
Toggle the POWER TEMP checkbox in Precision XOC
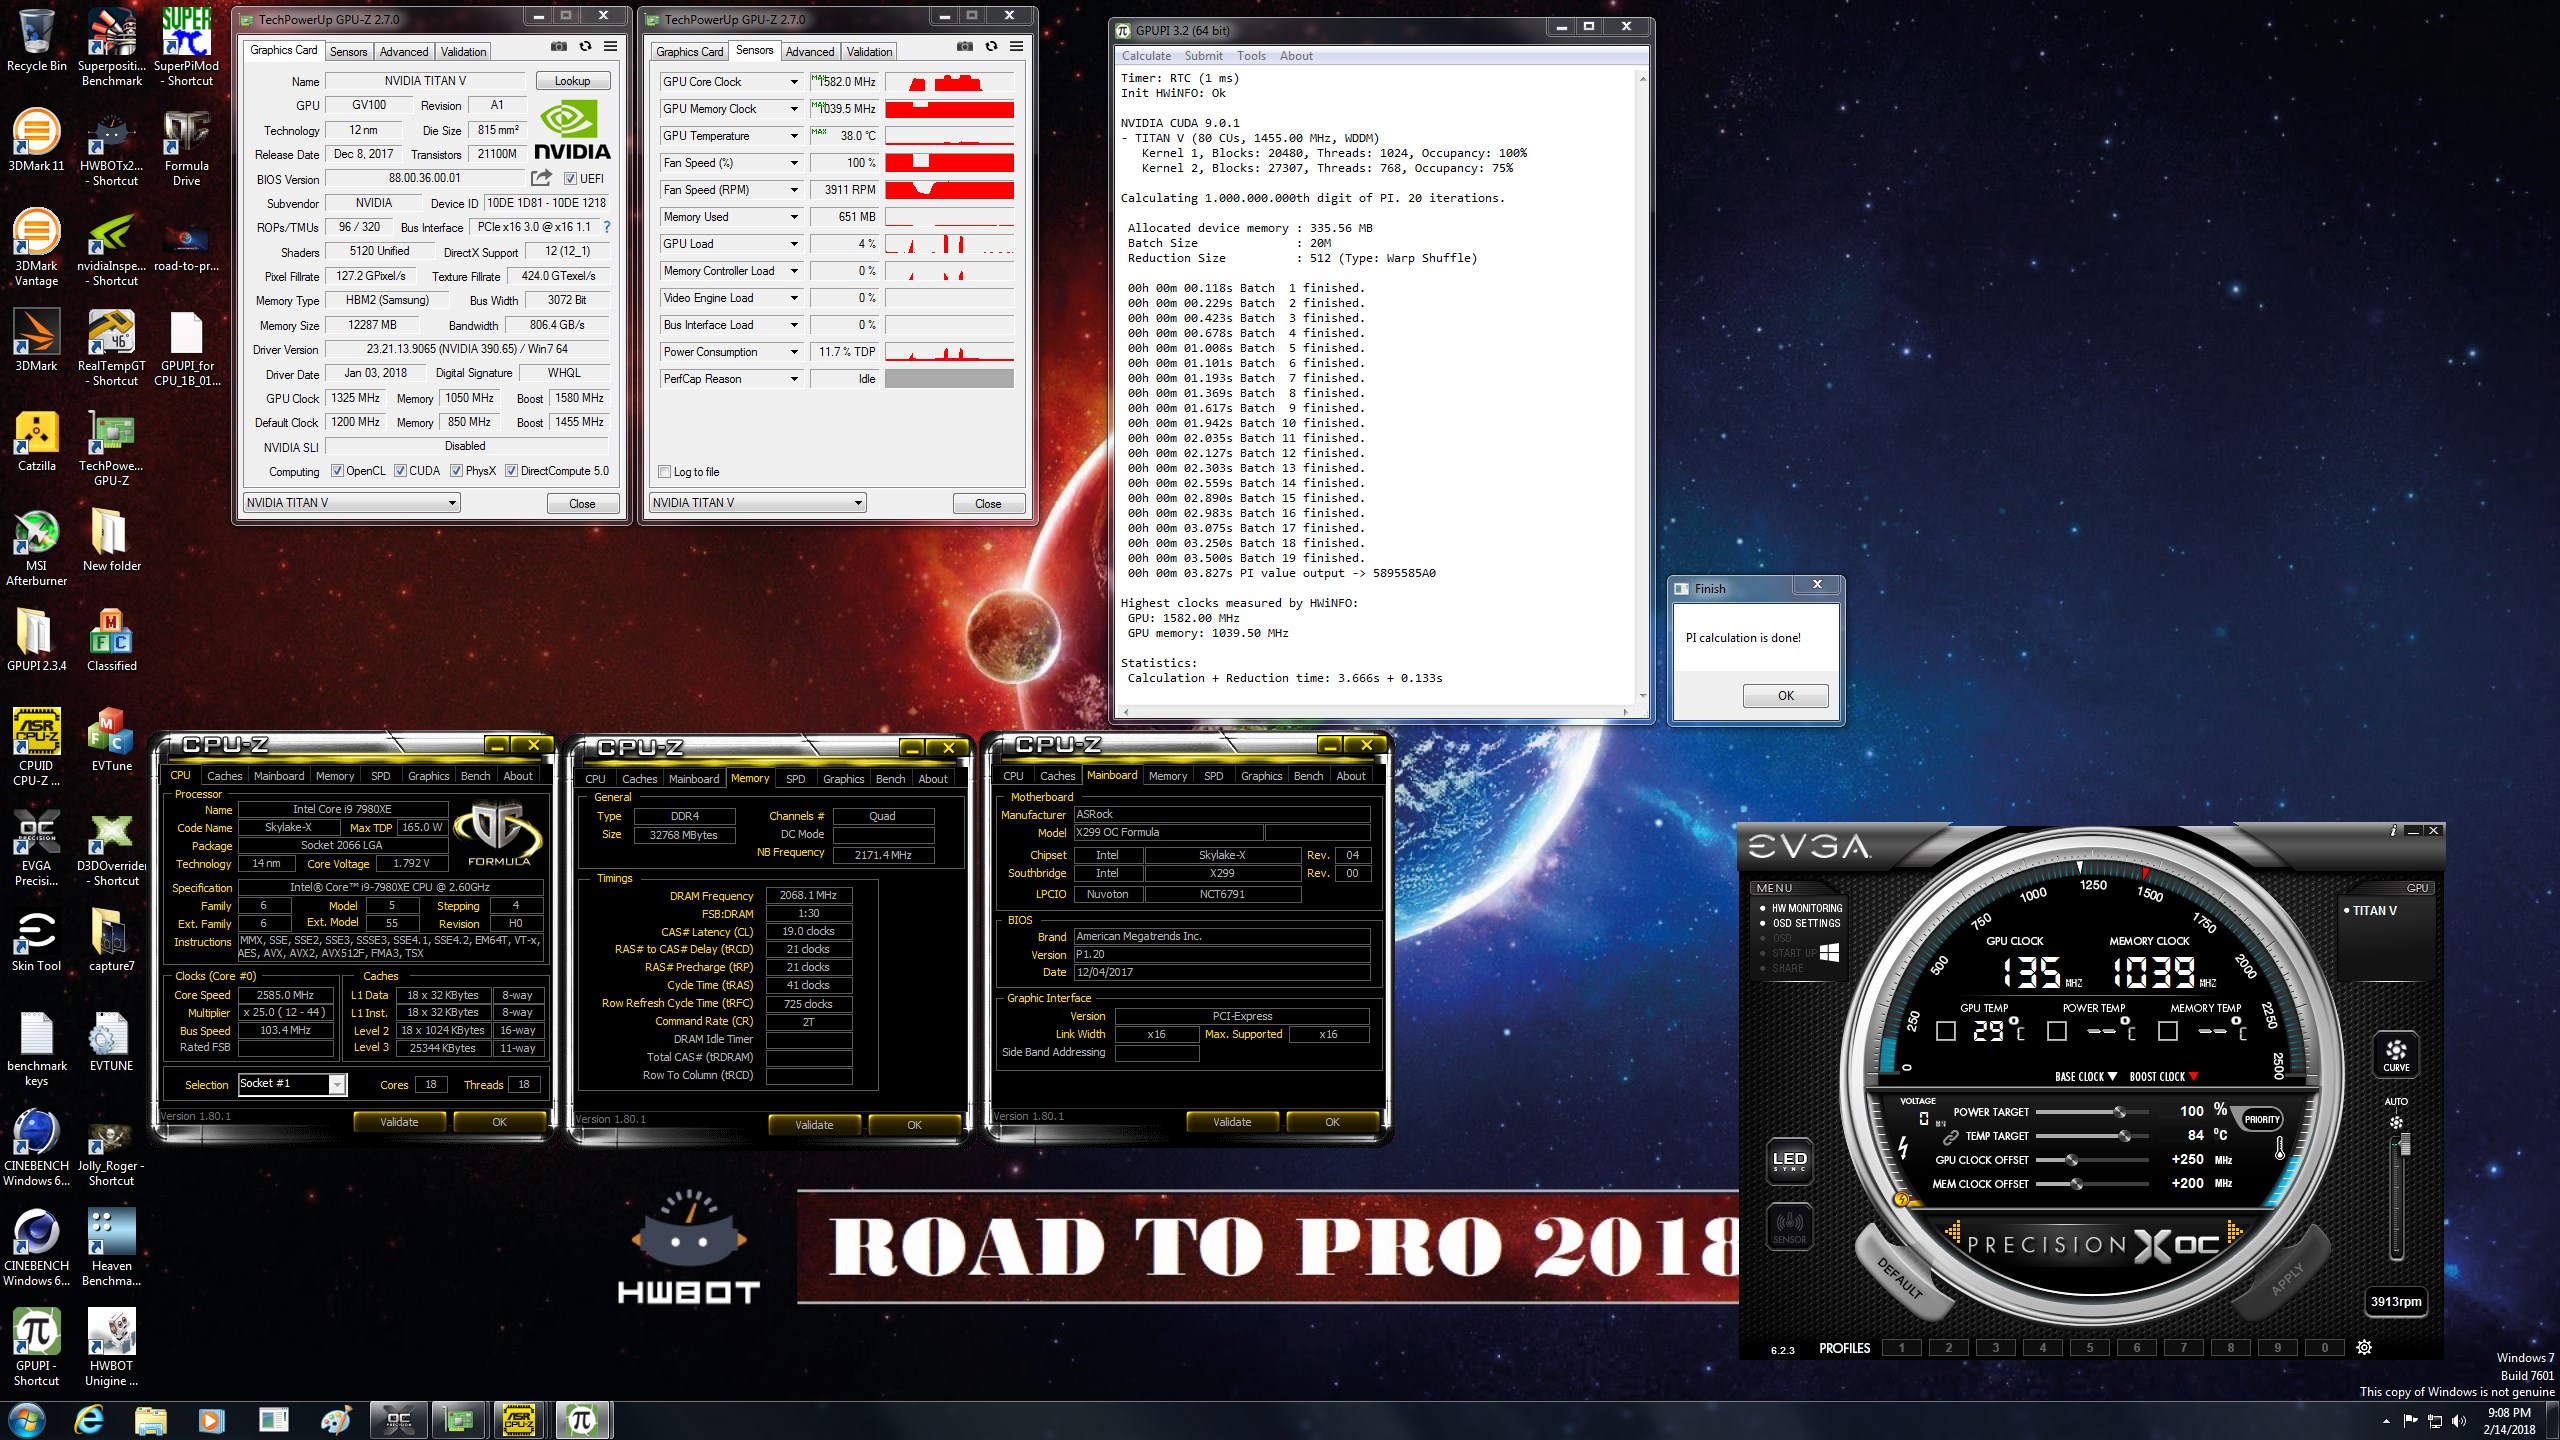tap(2057, 1031)
